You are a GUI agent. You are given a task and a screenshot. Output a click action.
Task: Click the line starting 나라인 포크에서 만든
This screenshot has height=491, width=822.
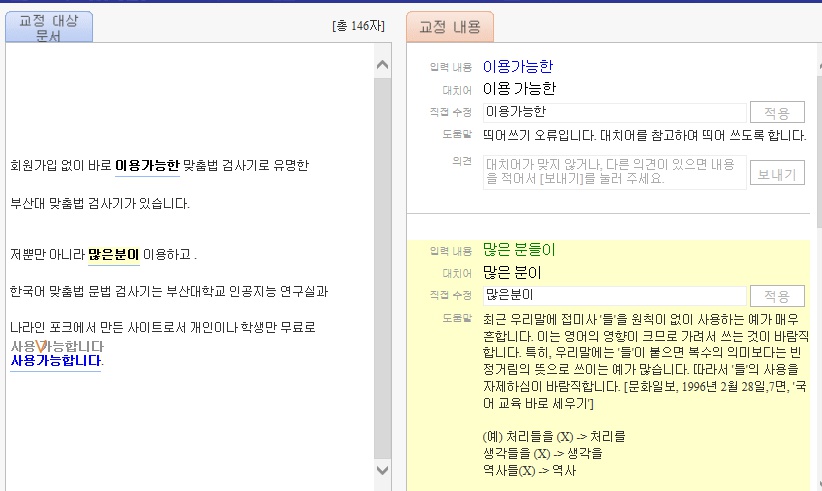point(163,328)
